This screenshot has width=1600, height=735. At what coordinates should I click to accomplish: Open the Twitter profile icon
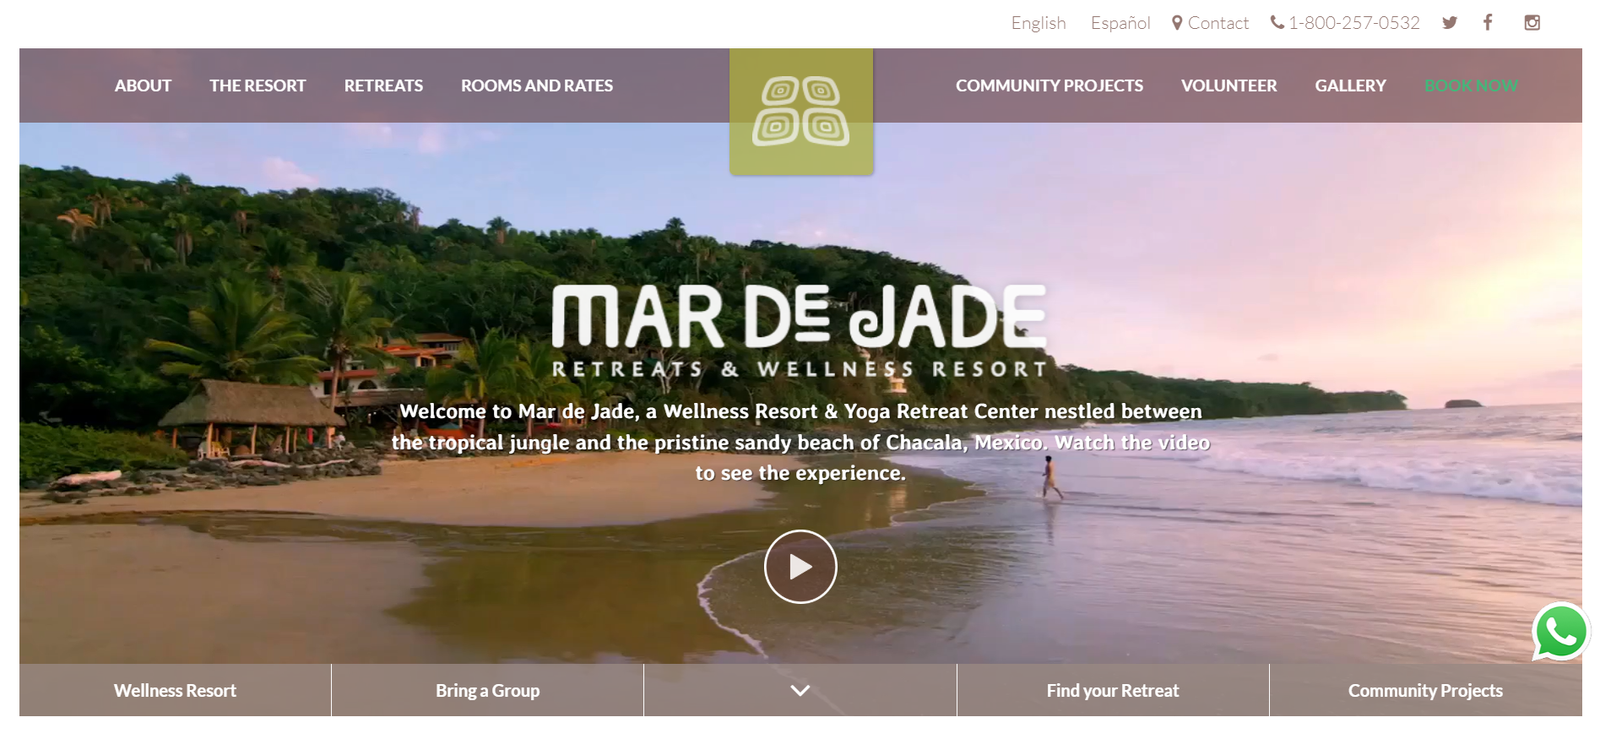pyautogui.click(x=1449, y=23)
